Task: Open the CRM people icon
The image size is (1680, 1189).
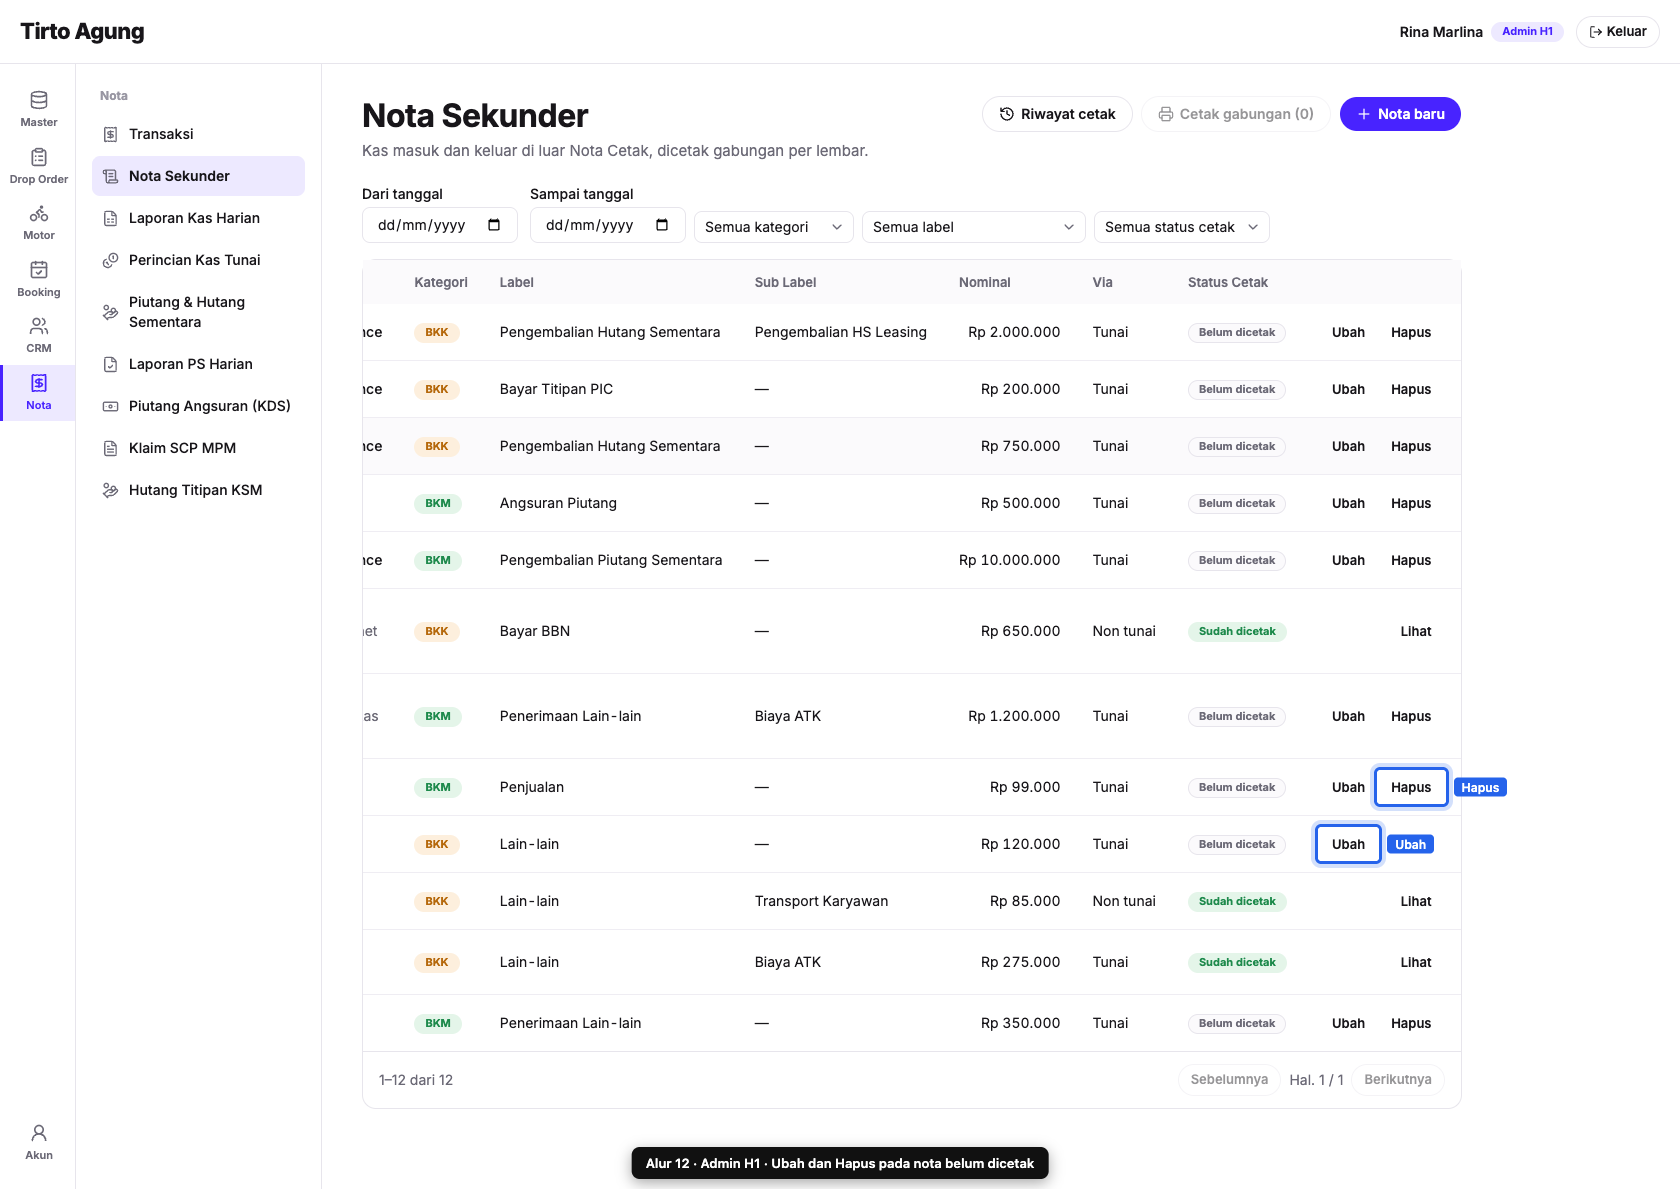Action: (x=38, y=326)
